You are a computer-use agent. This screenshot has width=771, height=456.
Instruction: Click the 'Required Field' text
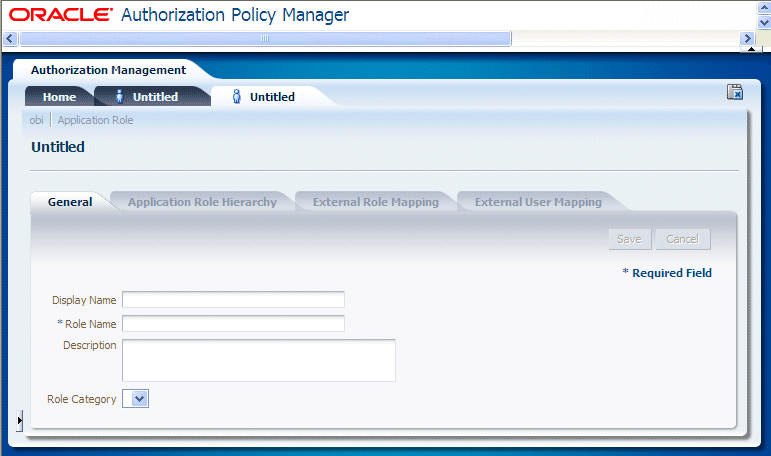point(672,273)
